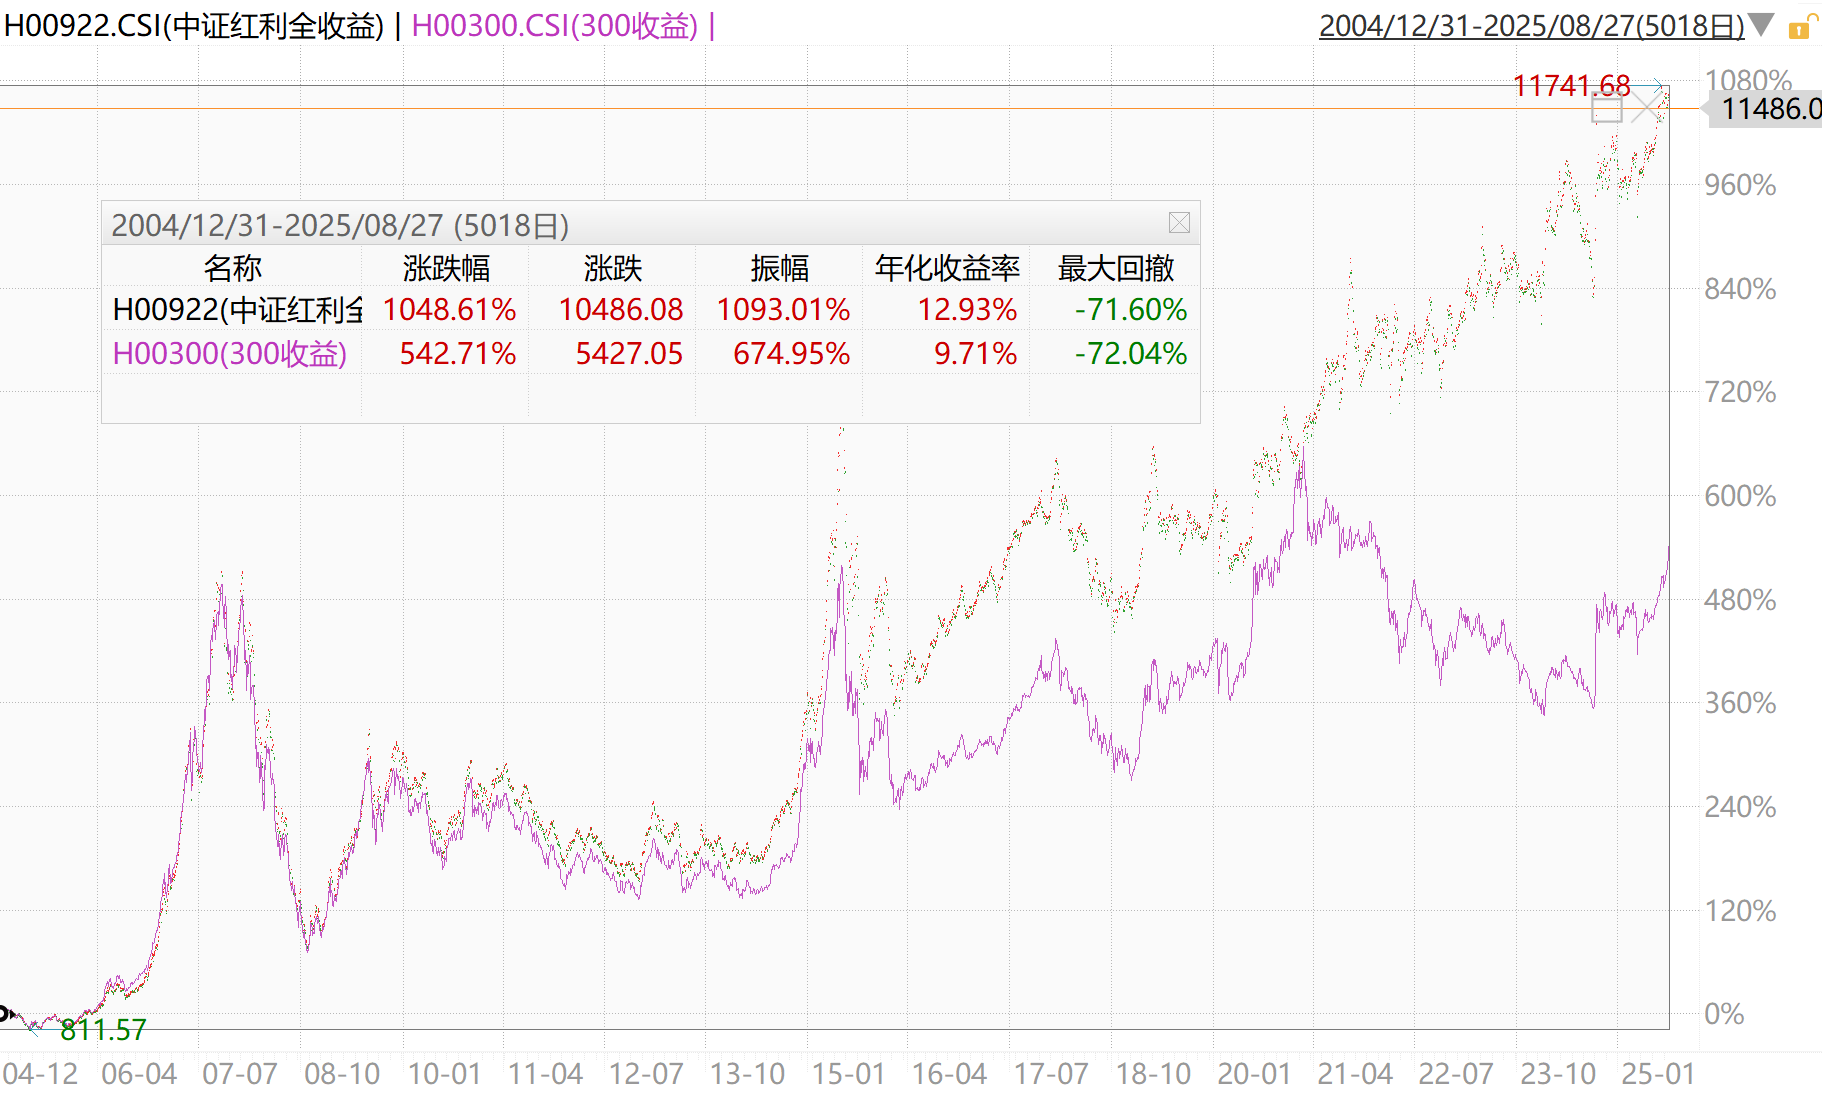Click the 最大回撤 column header

[1115, 268]
